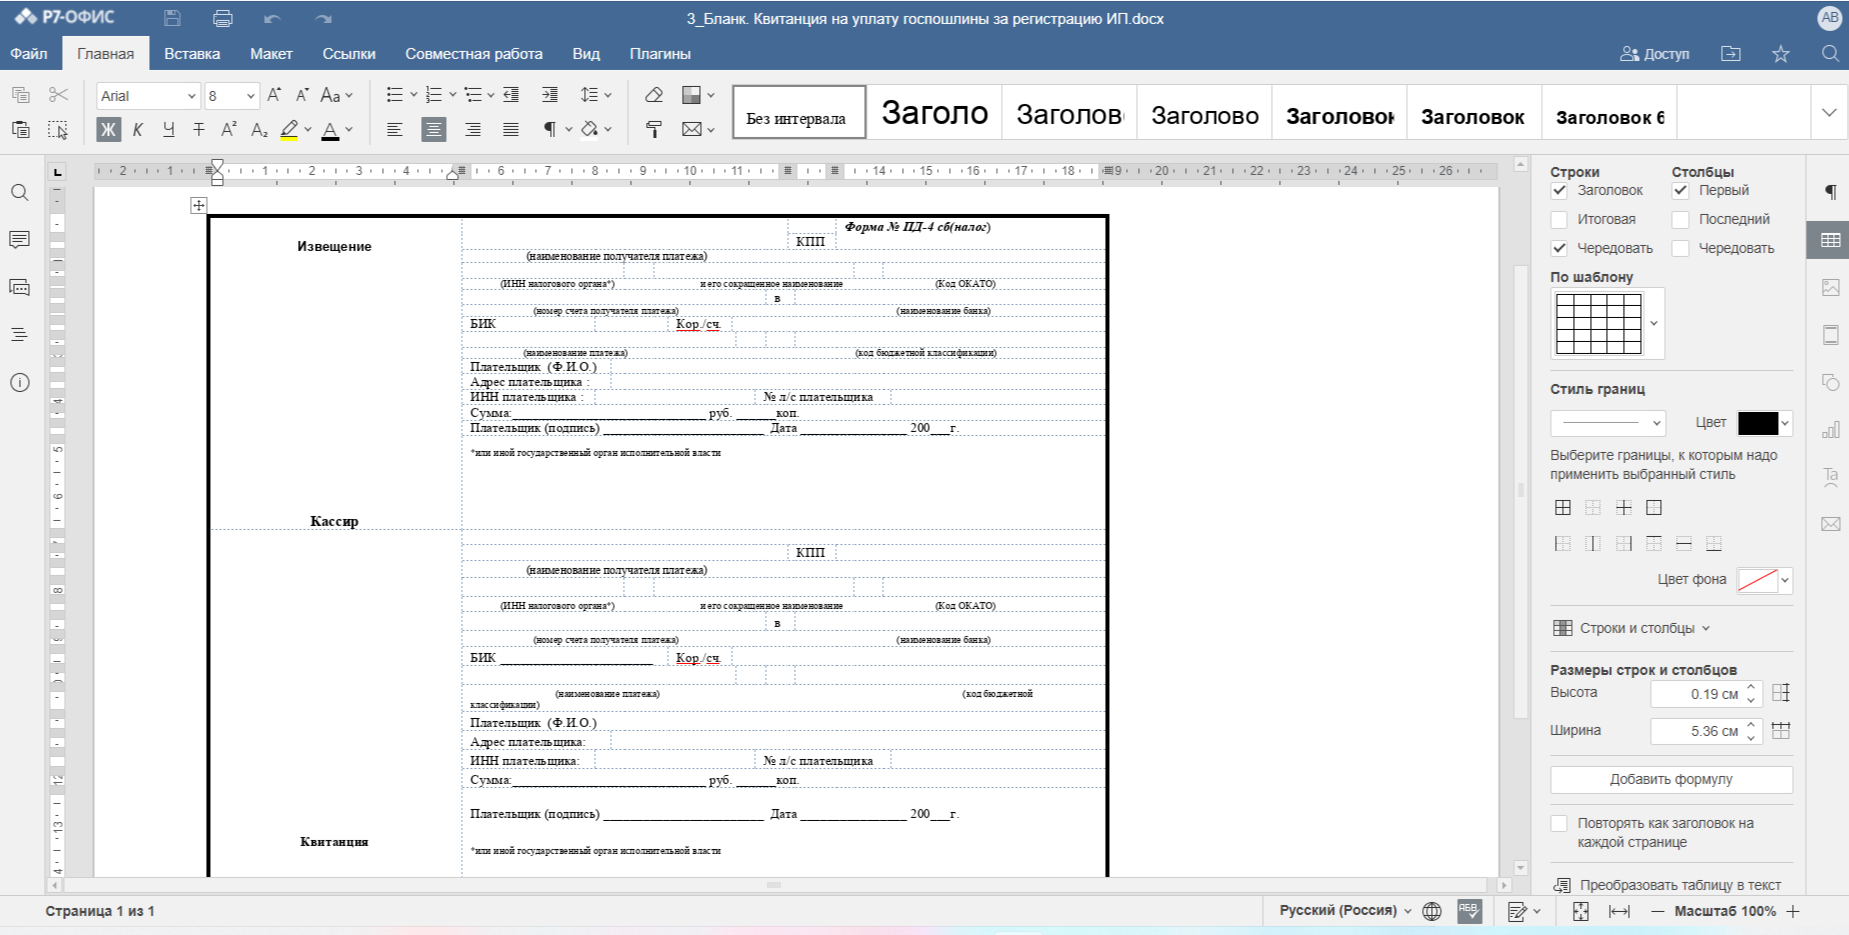1849x935 pixels.
Task: Switch to the Вставка tab
Action: pyautogui.click(x=192, y=54)
